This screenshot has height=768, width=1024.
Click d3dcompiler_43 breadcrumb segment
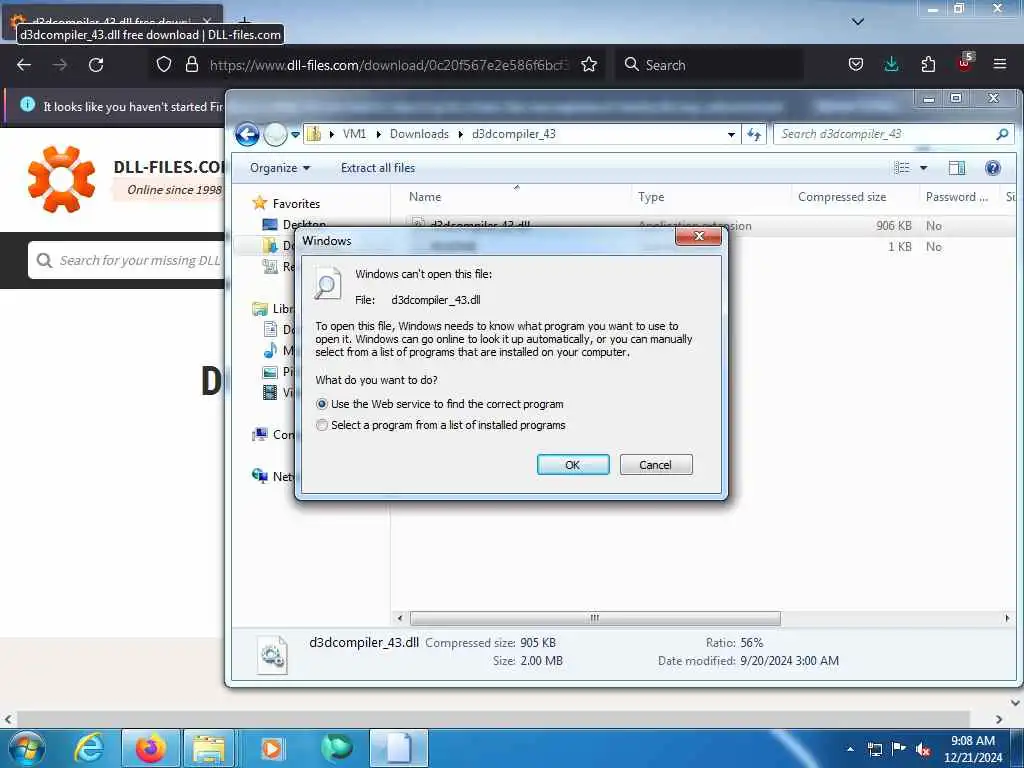514,134
